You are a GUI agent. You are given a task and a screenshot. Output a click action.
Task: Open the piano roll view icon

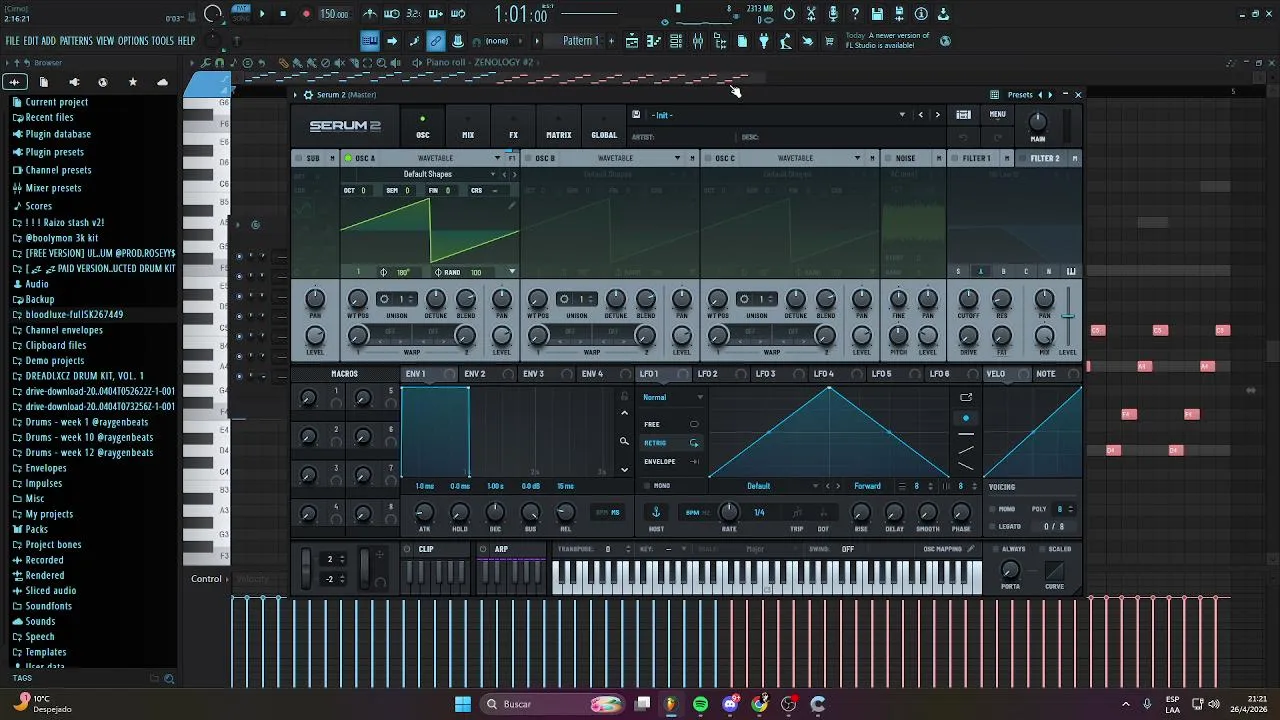point(654,41)
